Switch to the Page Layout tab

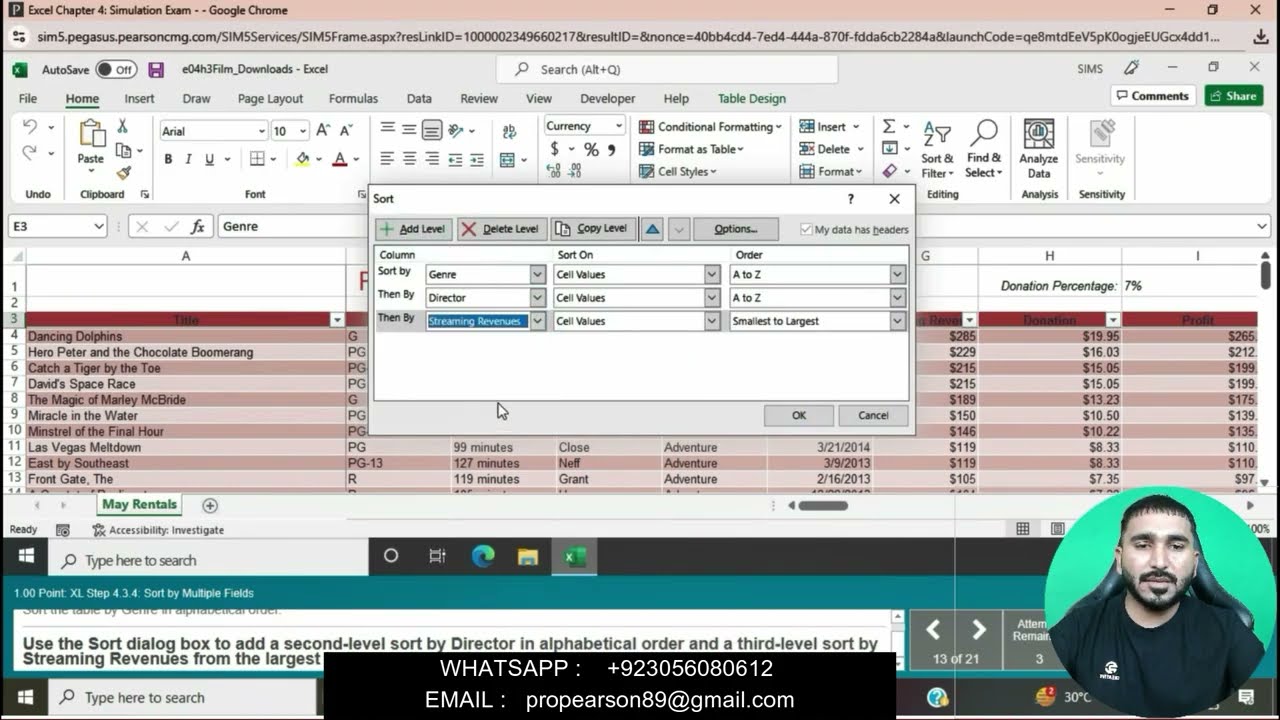[270, 99]
